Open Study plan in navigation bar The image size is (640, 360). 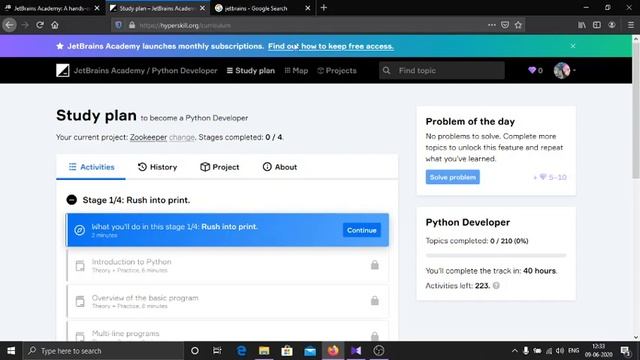point(251,71)
